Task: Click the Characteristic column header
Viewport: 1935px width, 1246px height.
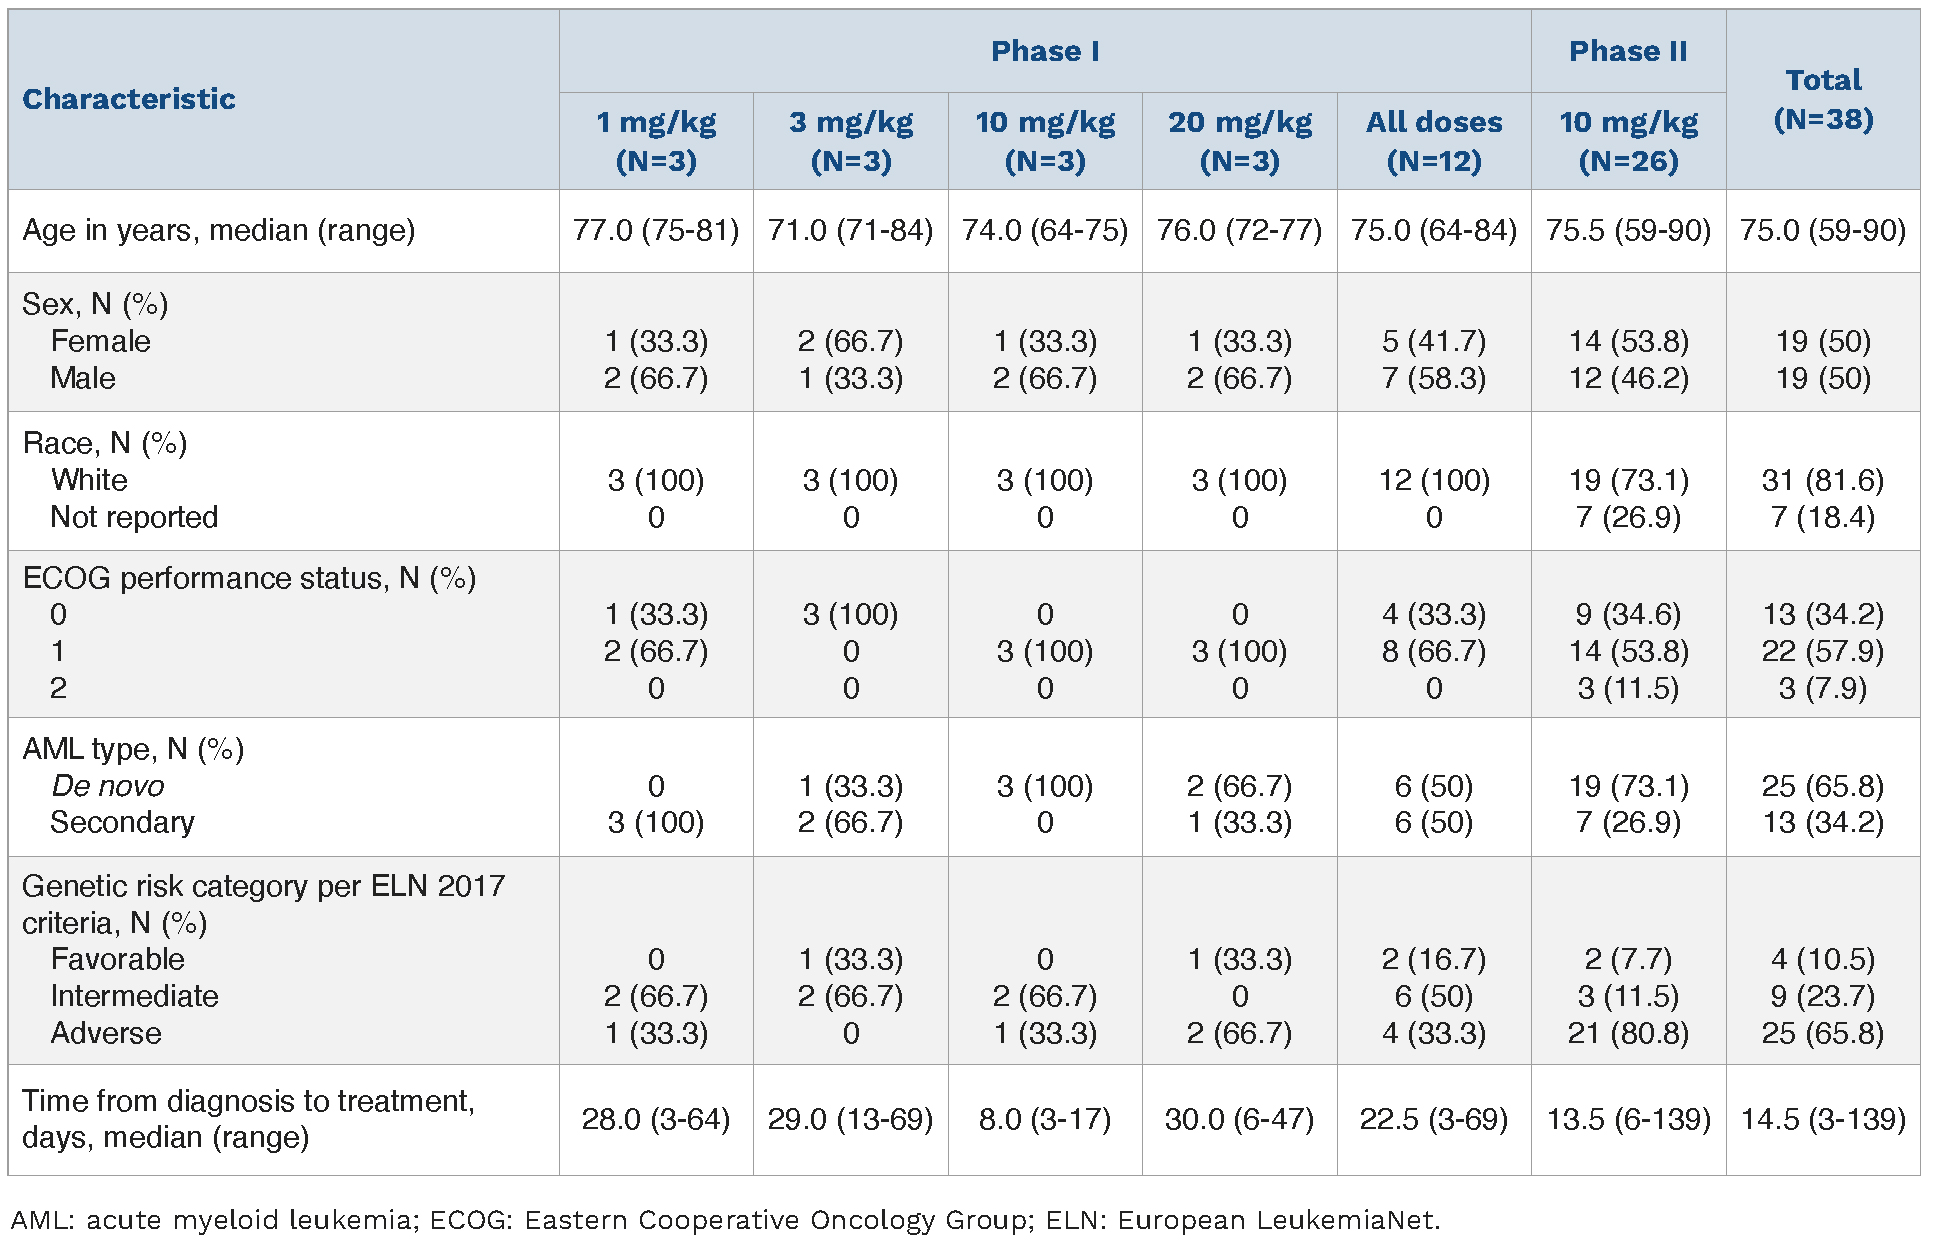Action: point(129,99)
